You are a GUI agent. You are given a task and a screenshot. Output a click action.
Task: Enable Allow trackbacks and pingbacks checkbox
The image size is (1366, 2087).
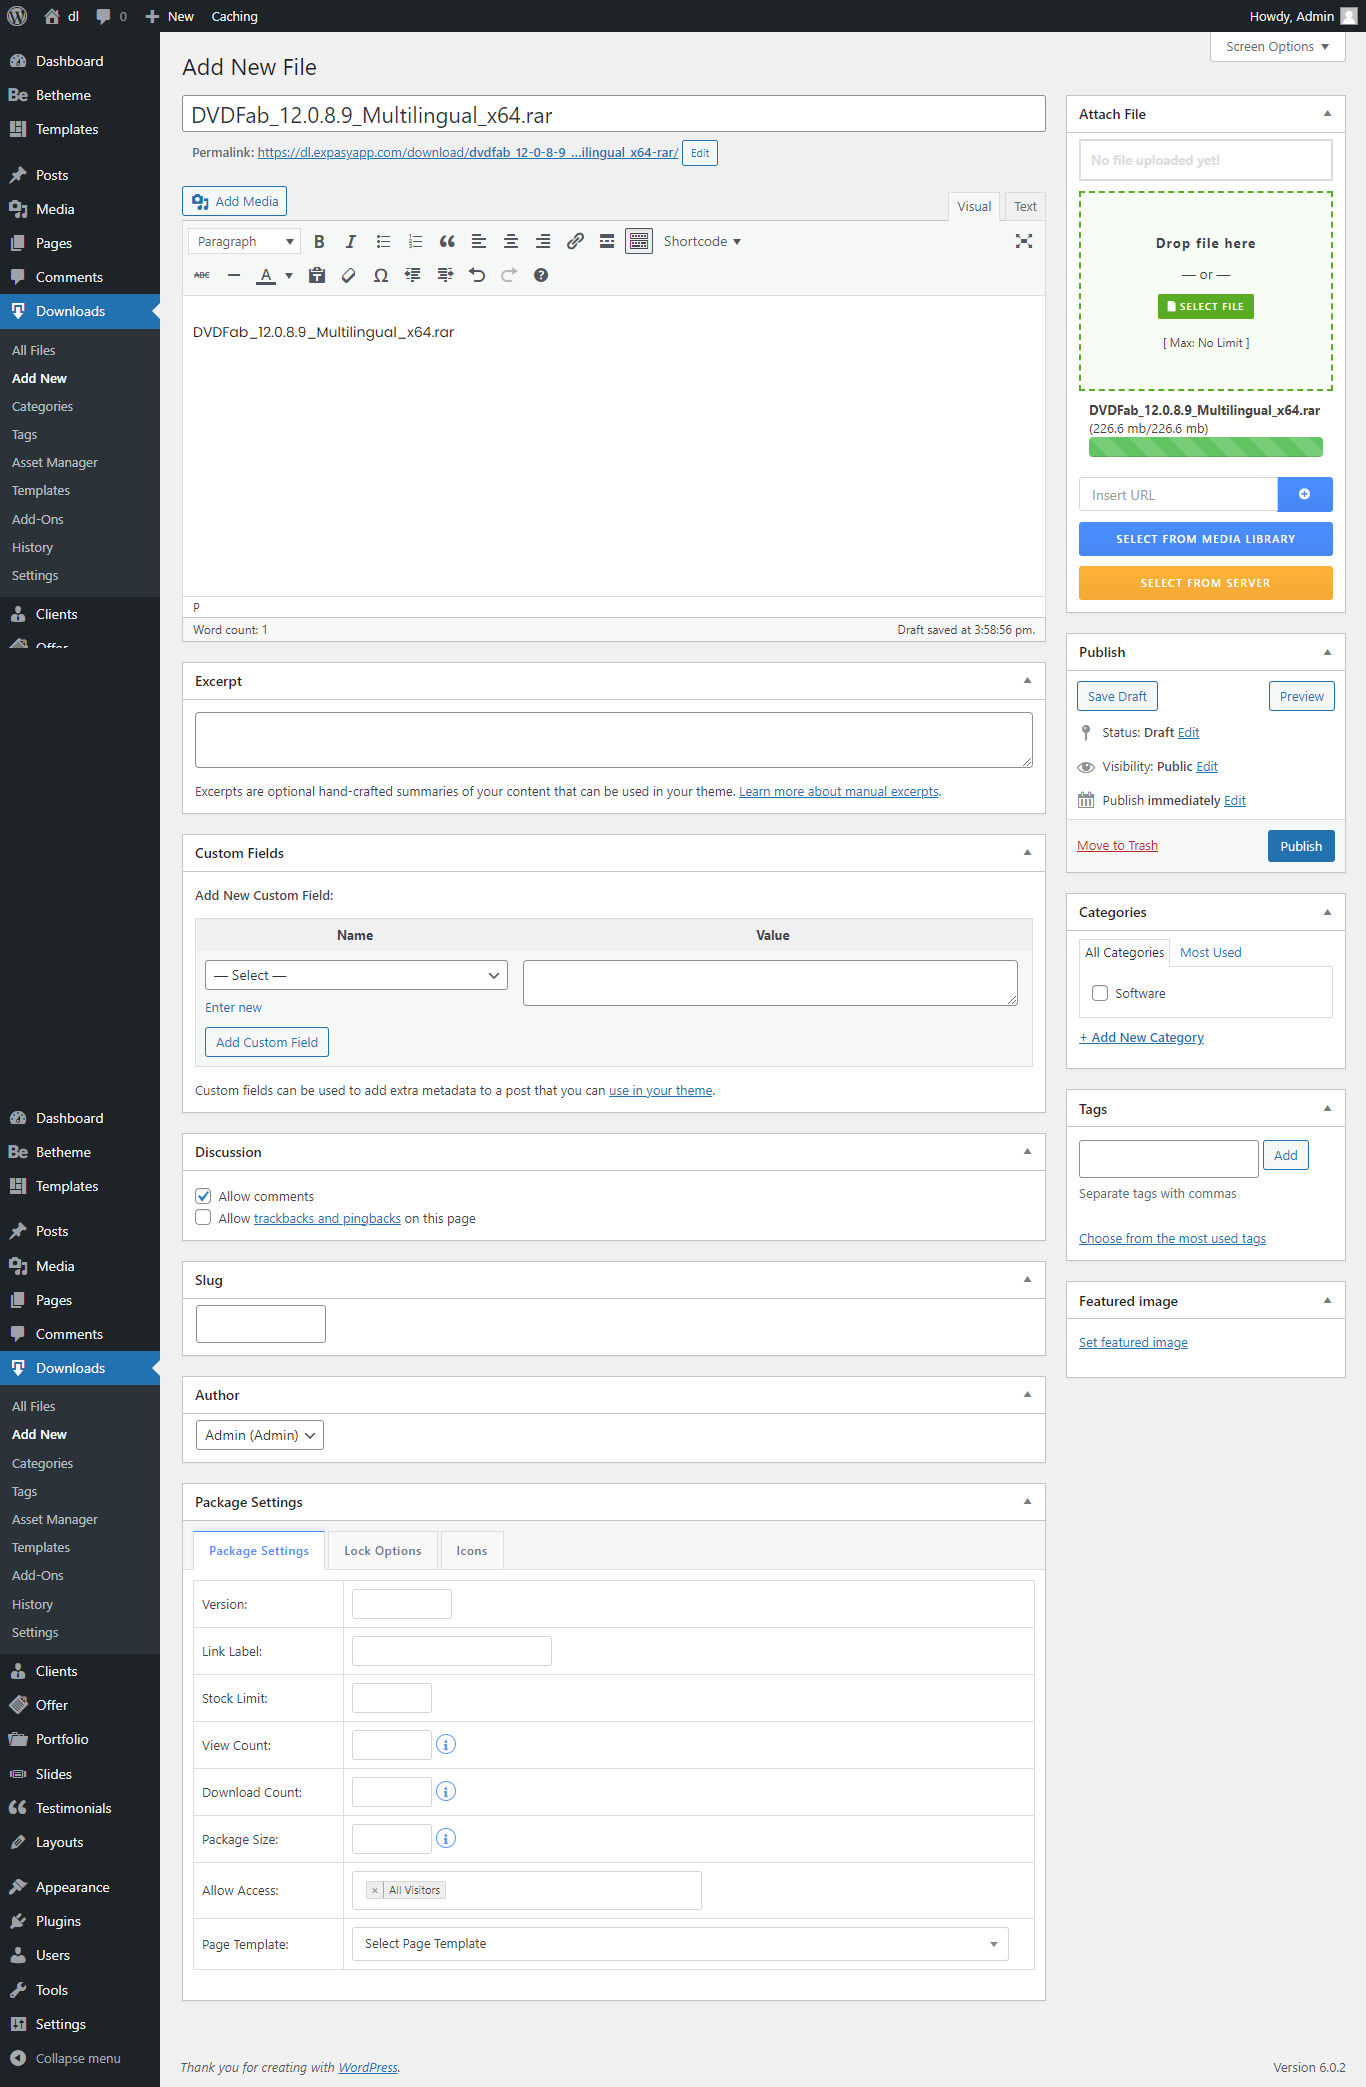203,1217
